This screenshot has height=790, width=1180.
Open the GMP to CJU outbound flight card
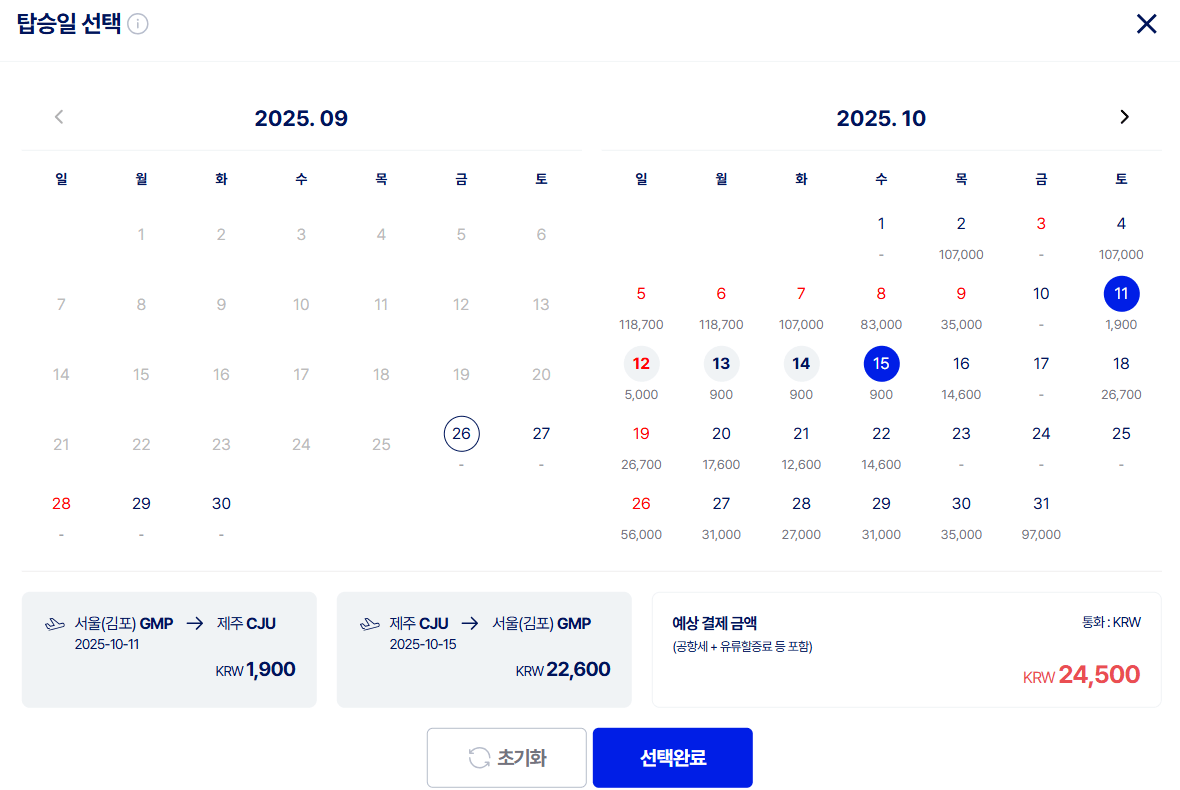(x=169, y=650)
